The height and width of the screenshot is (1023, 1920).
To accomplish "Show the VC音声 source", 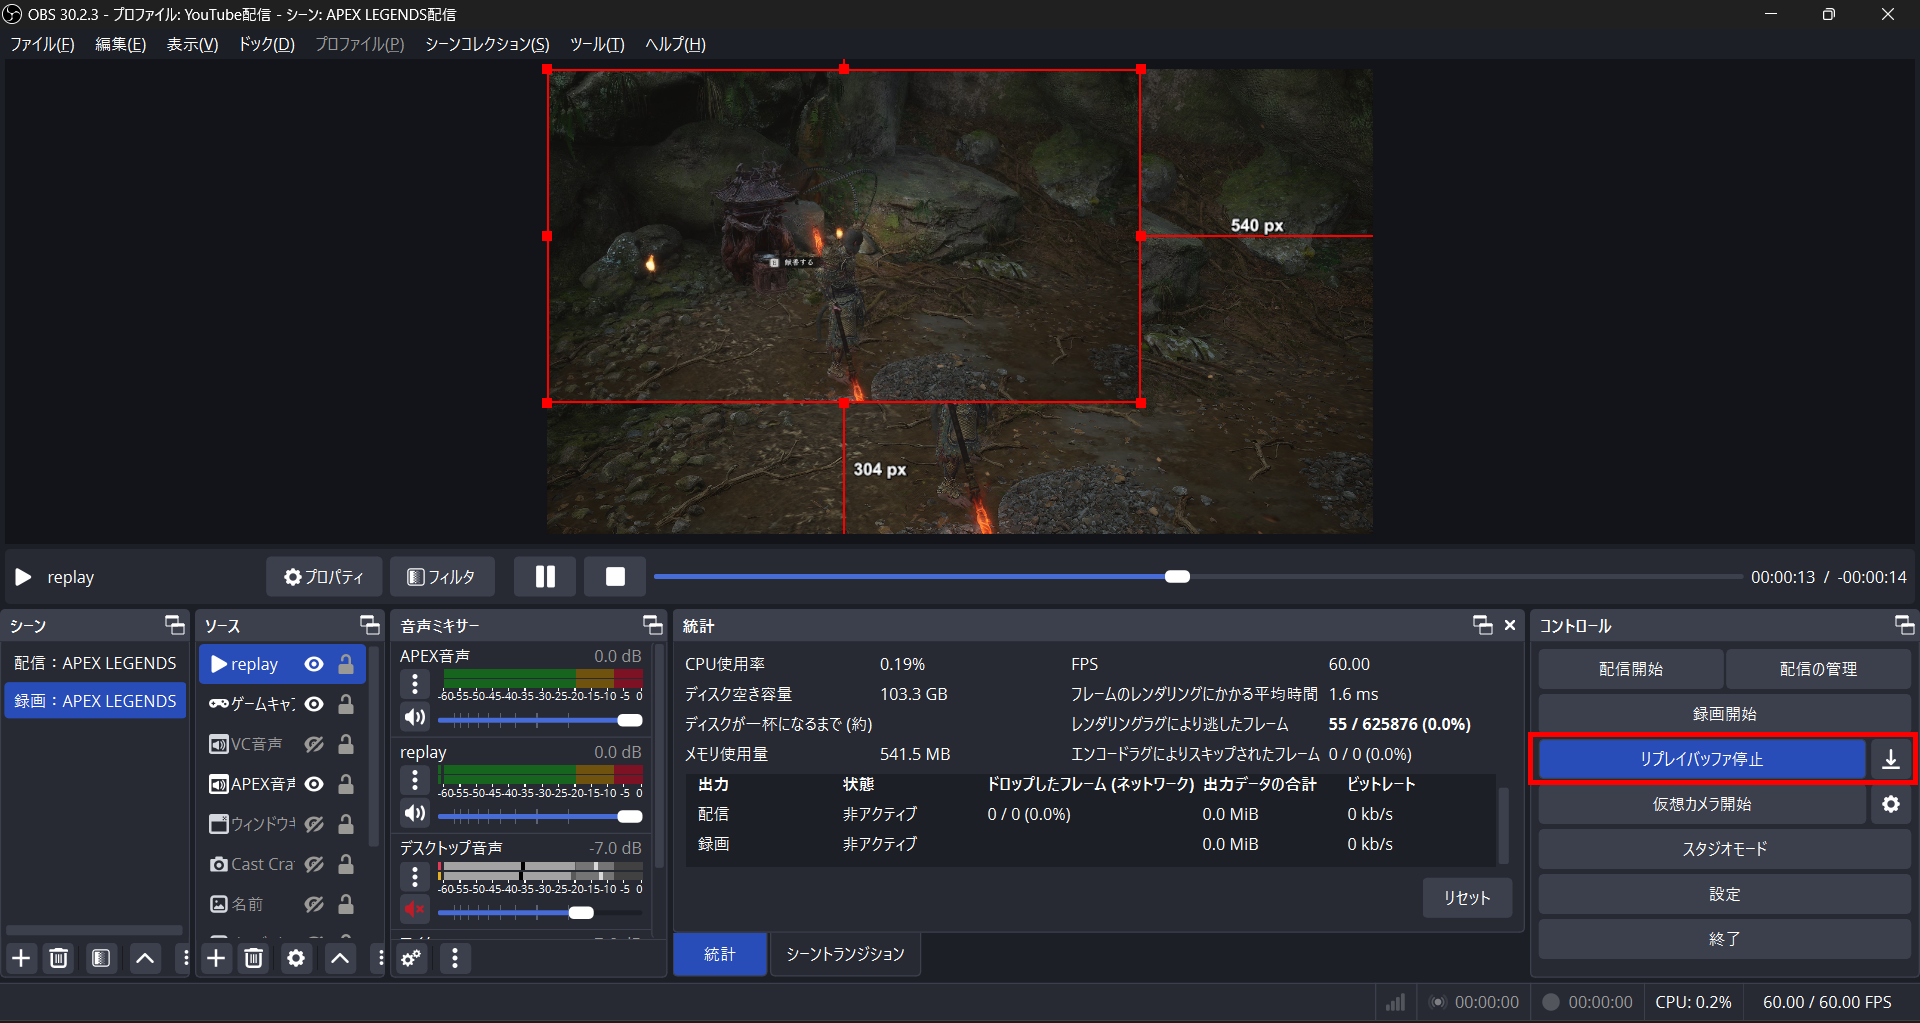I will [x=314, y=744].
